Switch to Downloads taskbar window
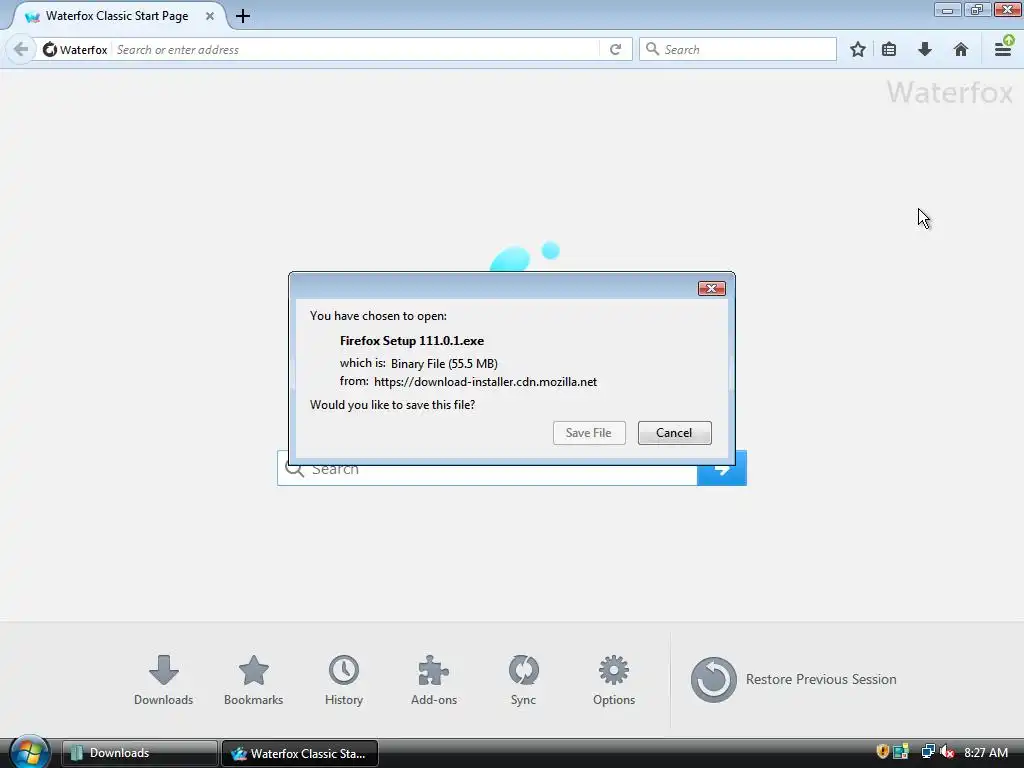This screenshot has width=1024, height=768. click(x=140, y=753)
